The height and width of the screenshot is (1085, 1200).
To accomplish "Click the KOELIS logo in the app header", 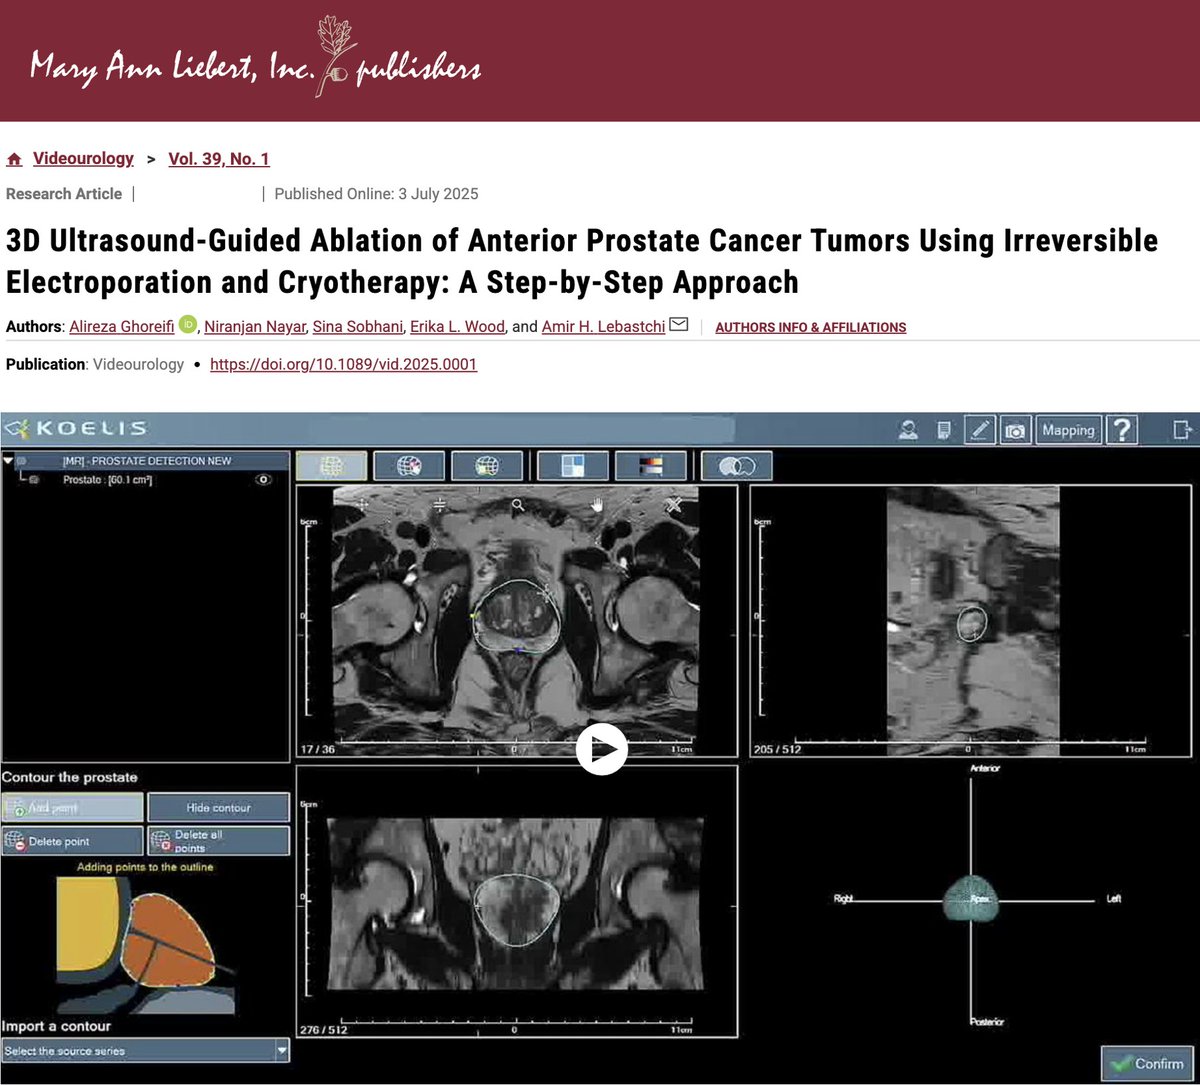I will [76, 430].
